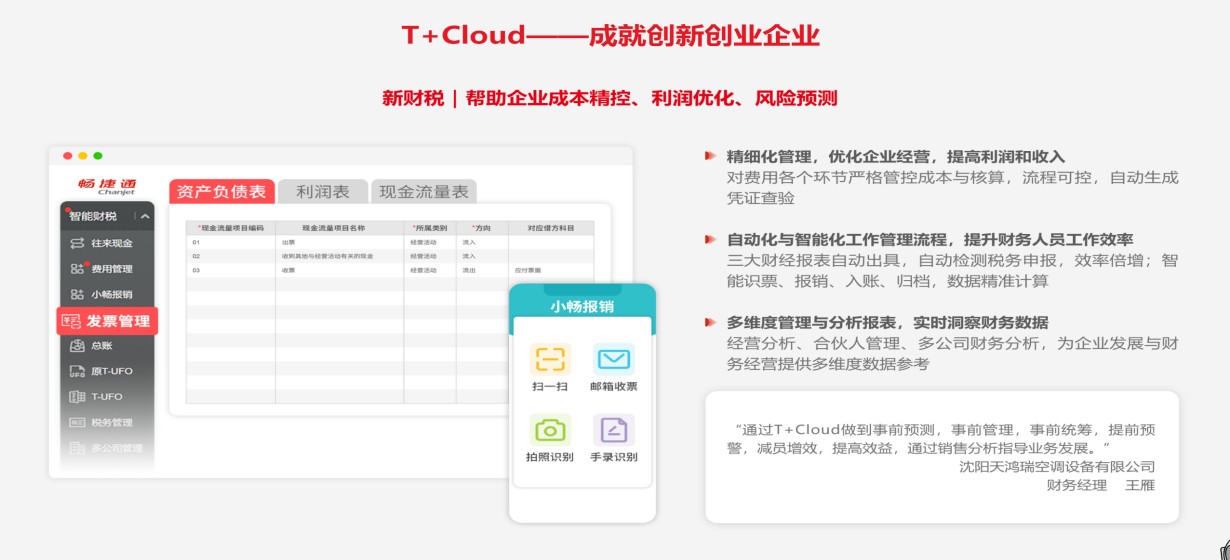Click the 对应借方科目 column header
The image size is (1230, 560).
click(551, 228)
